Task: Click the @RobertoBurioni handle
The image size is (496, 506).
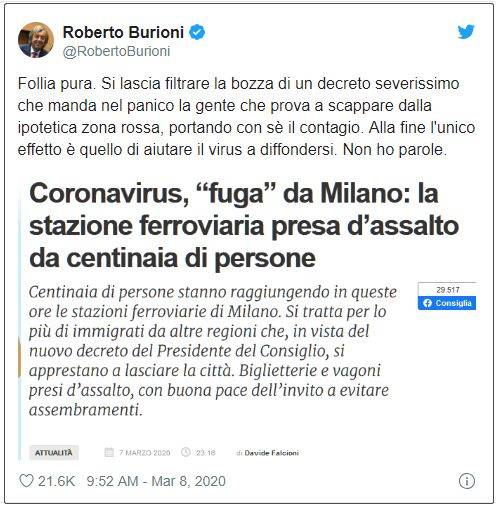Action: coord(116,52)
